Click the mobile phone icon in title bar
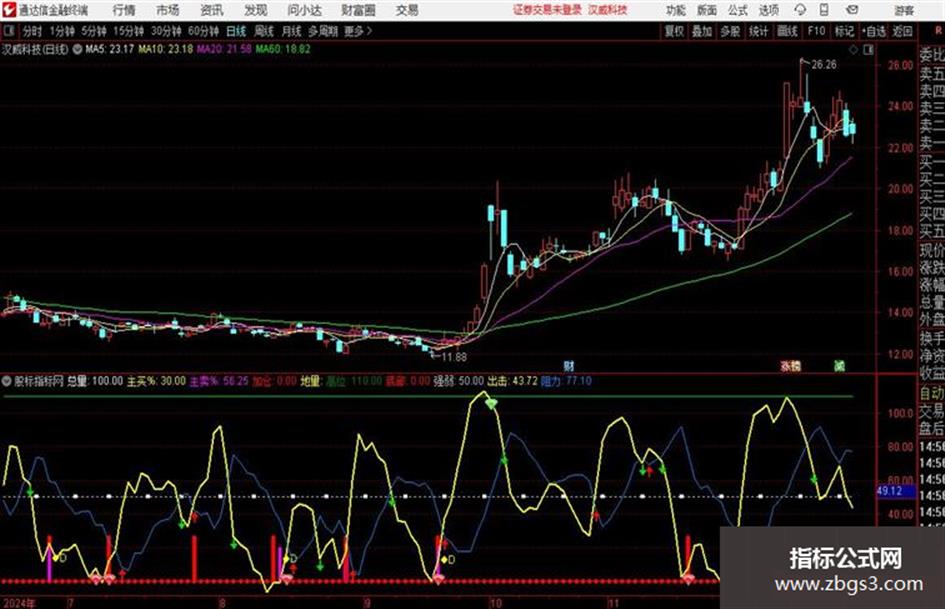This screenshot has height=609, width=945. coord(824,10)
